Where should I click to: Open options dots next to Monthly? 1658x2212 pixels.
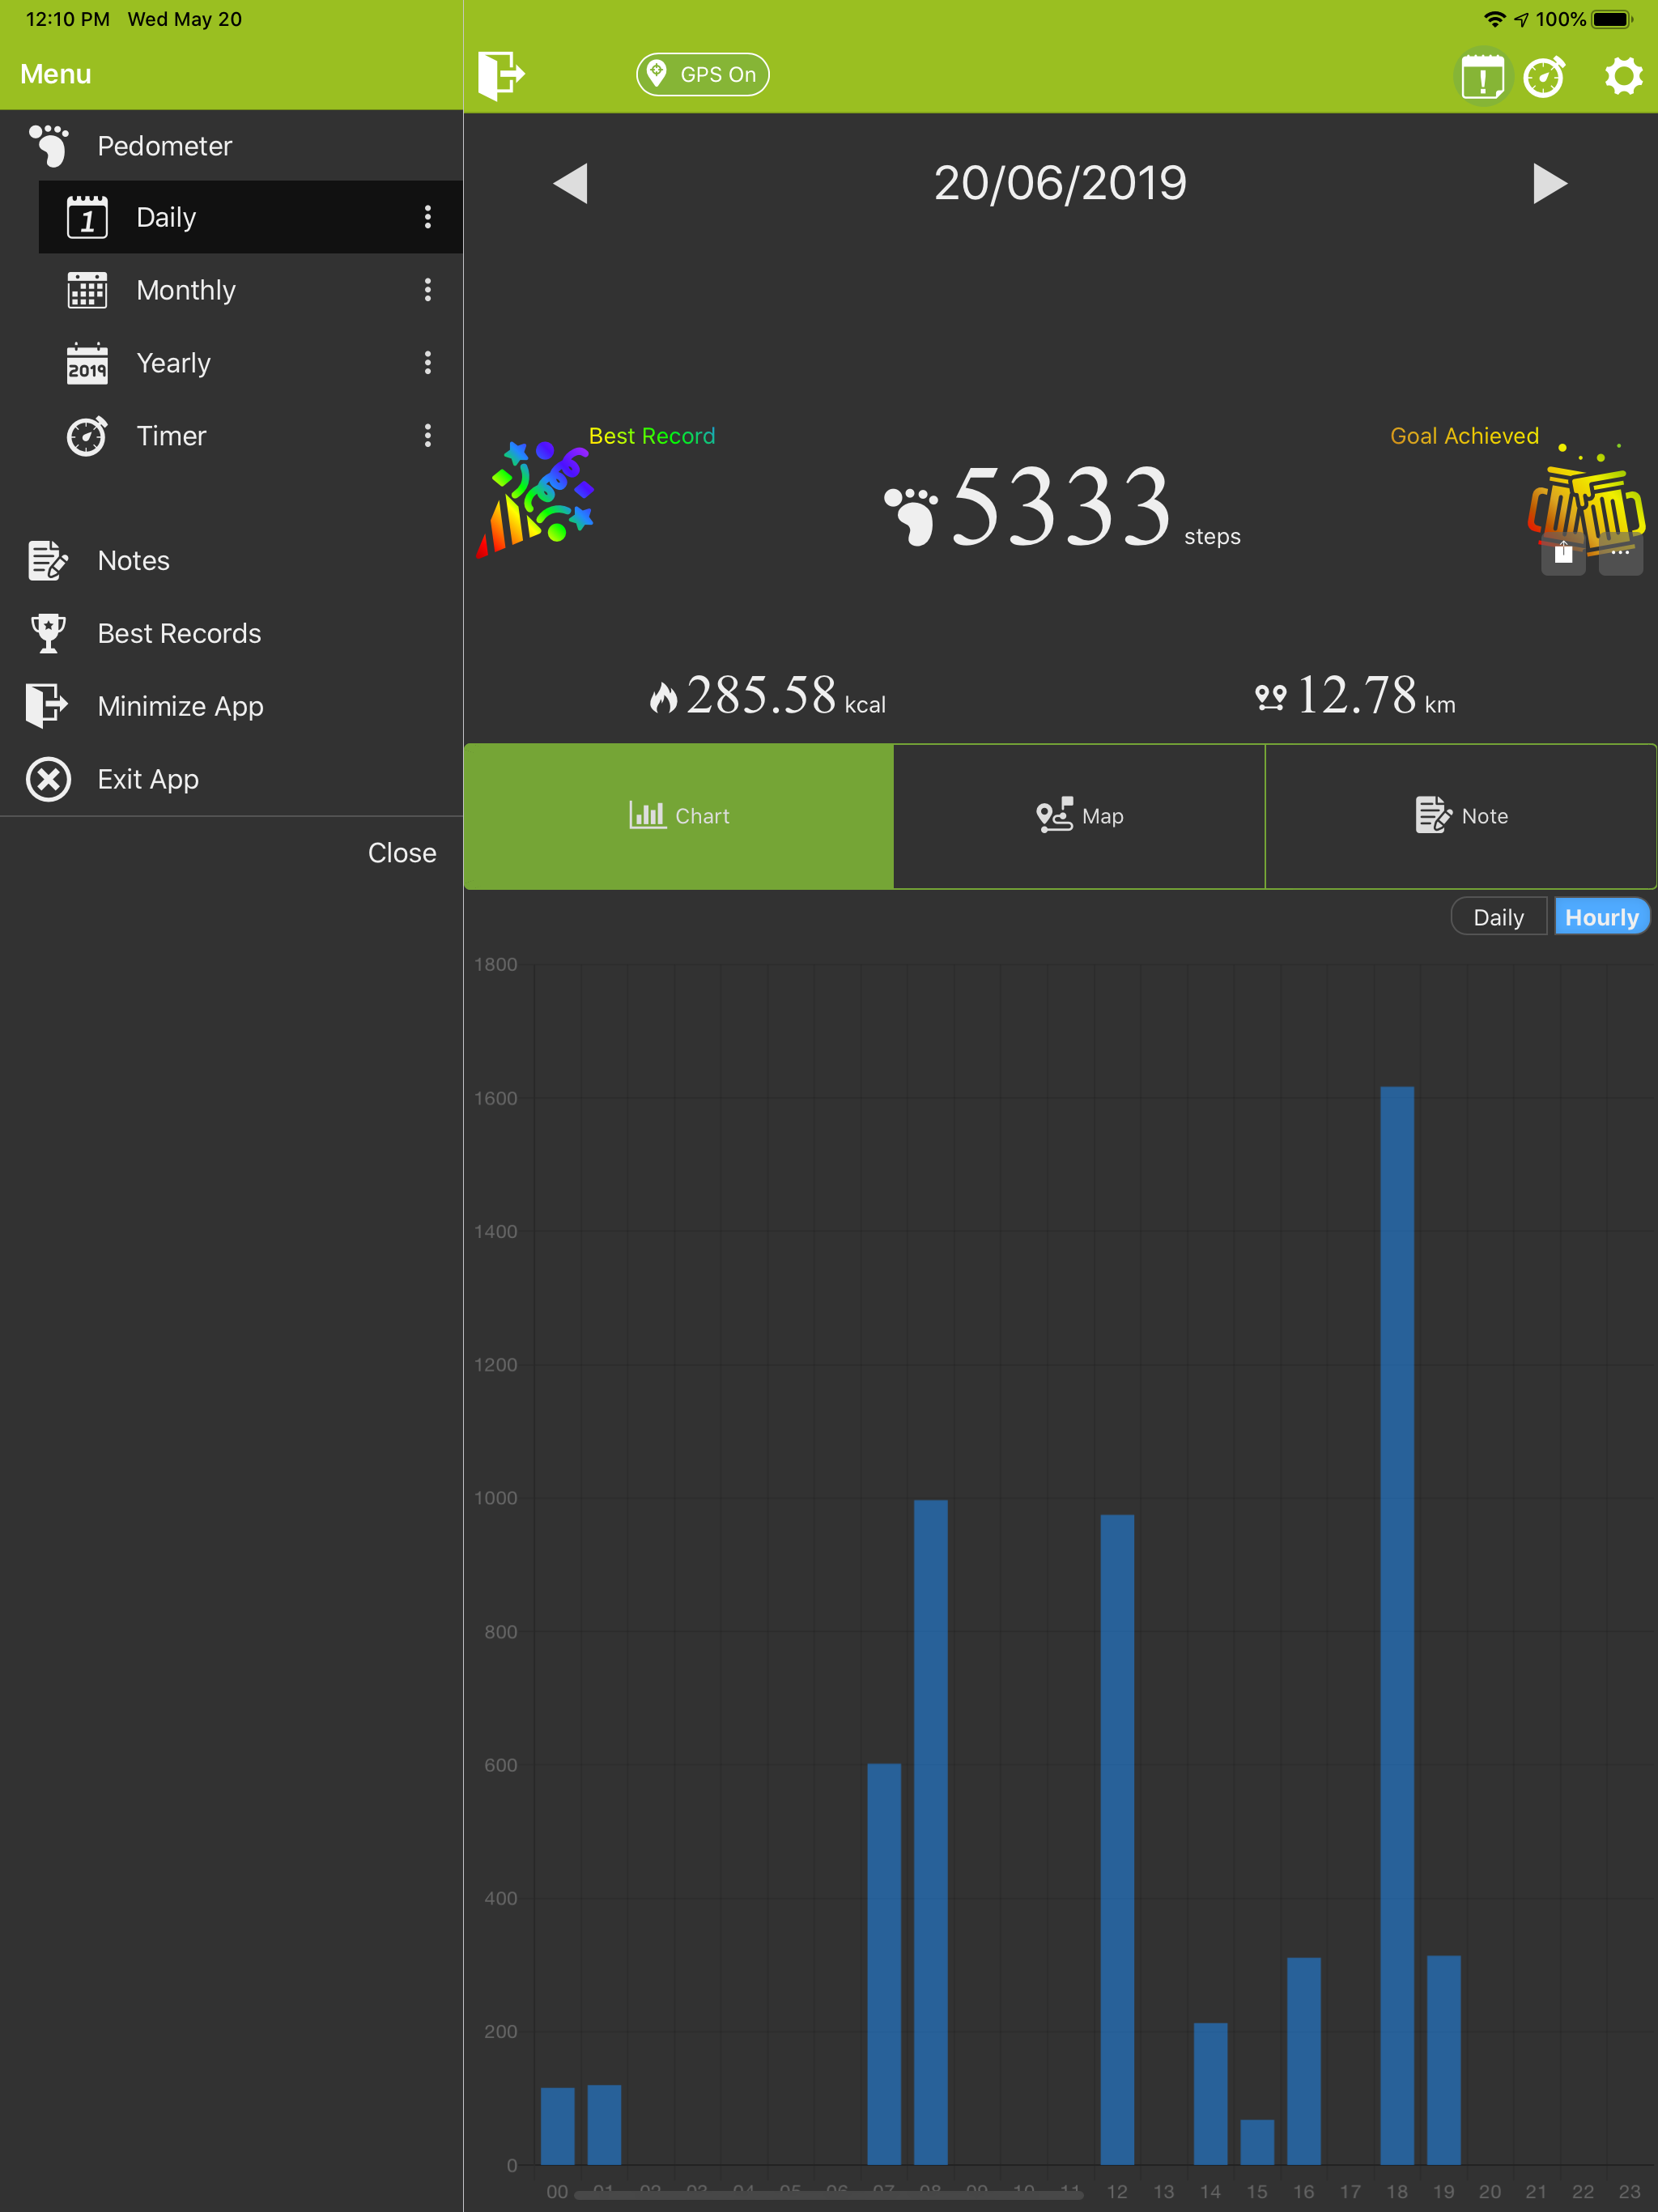[x=428, y=290]
